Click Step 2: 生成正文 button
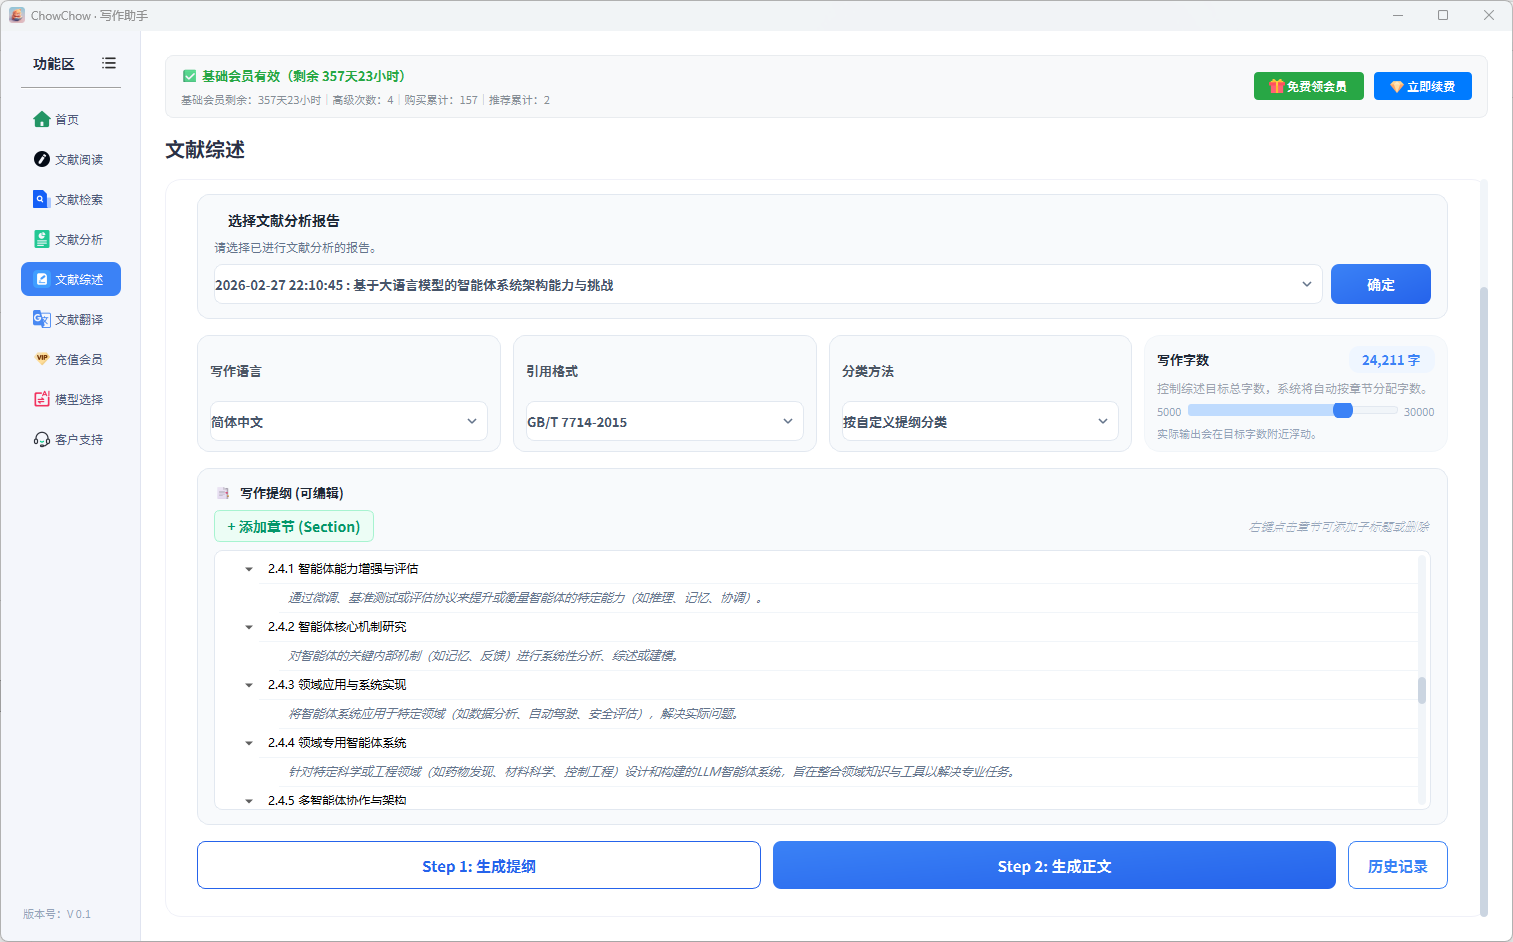 tap(1054, 866)
